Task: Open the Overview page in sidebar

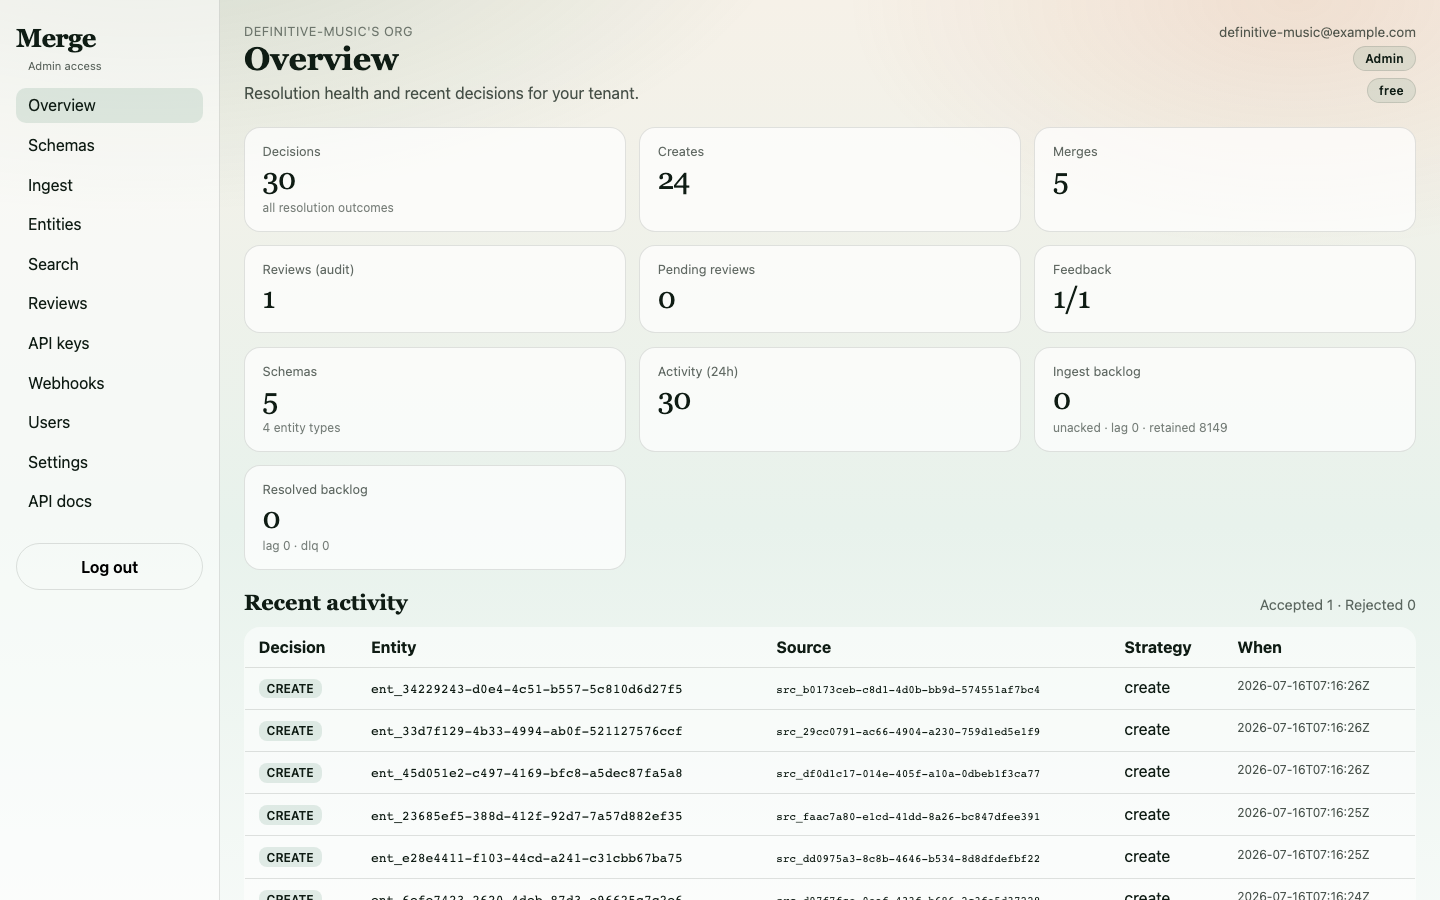Action: (x=109, y=105)
